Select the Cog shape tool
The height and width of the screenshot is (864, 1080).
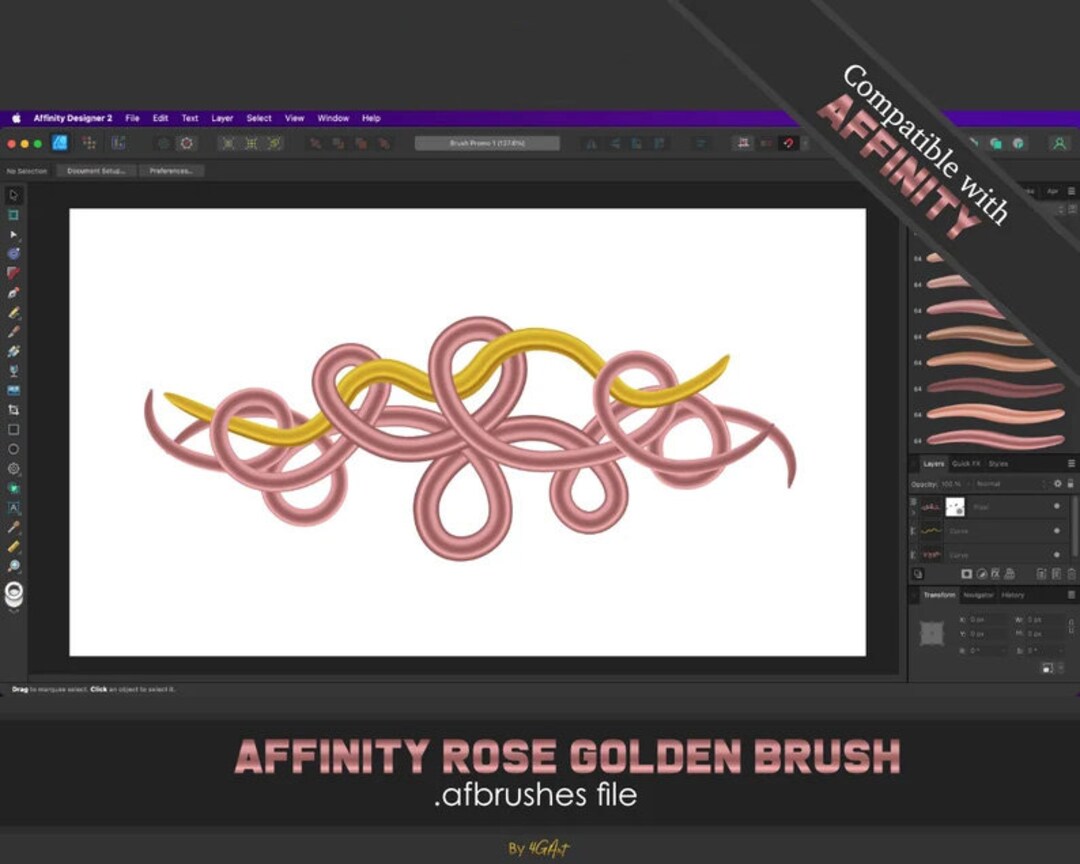13,469
